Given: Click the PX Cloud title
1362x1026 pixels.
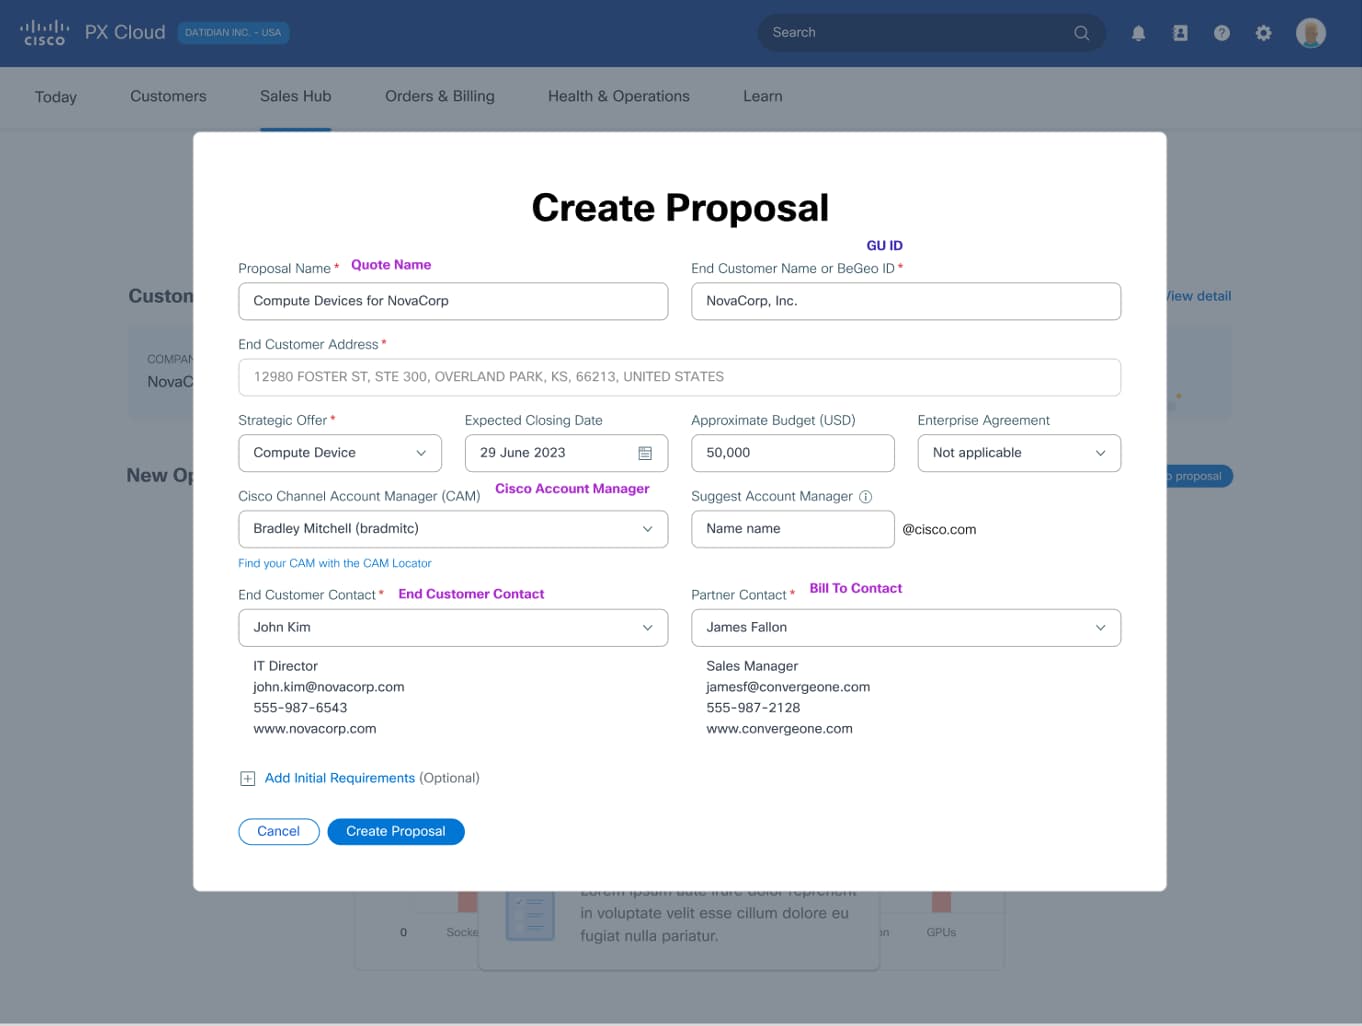Looking at the screenshot, I should coord(125,33).
